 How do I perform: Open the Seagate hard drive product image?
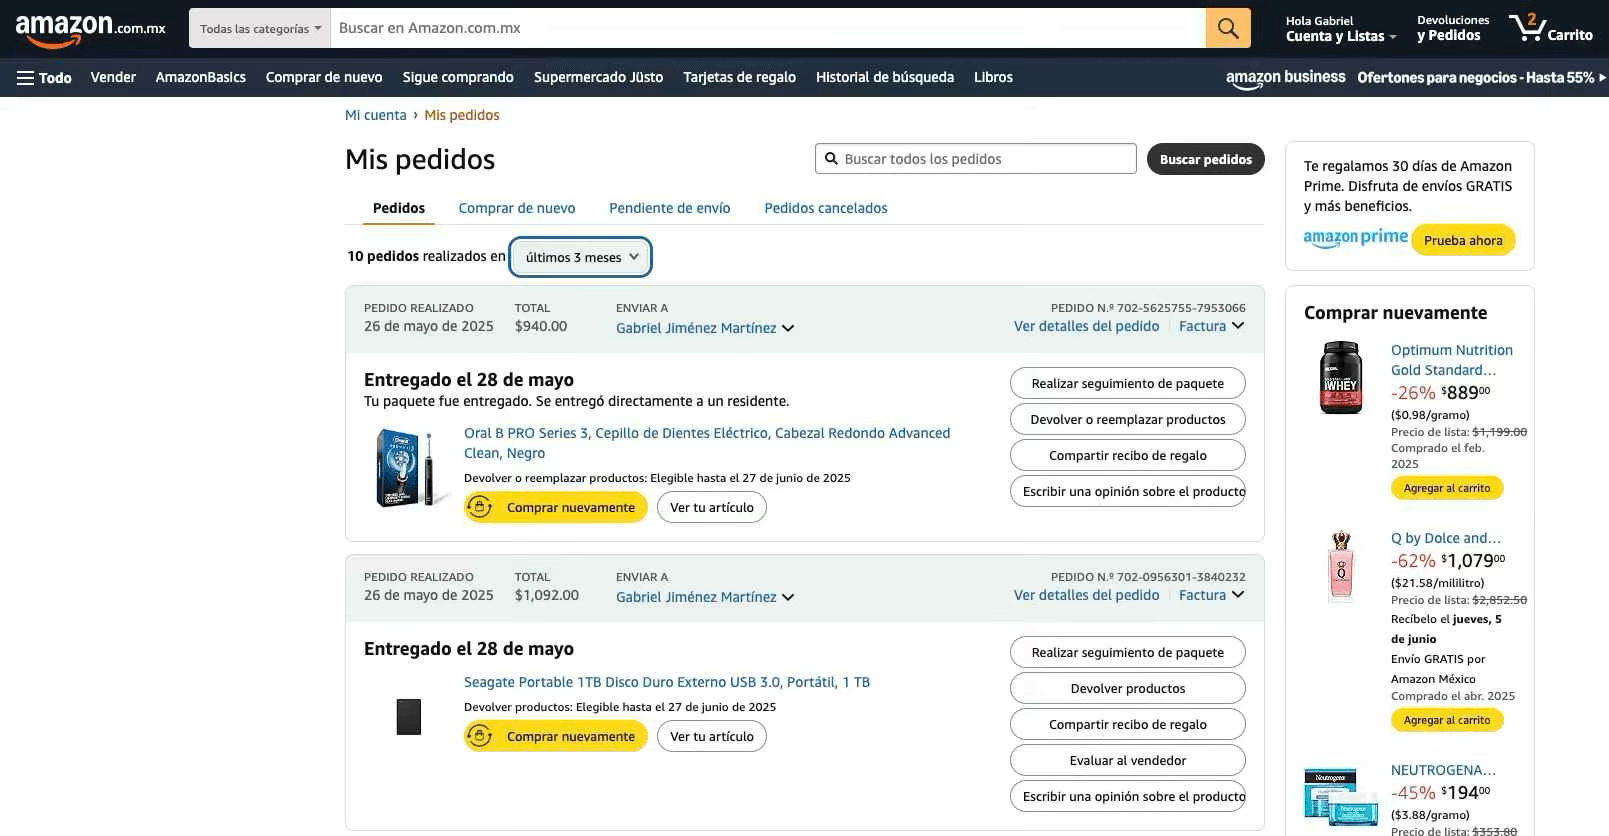click(x=409, y=716)
